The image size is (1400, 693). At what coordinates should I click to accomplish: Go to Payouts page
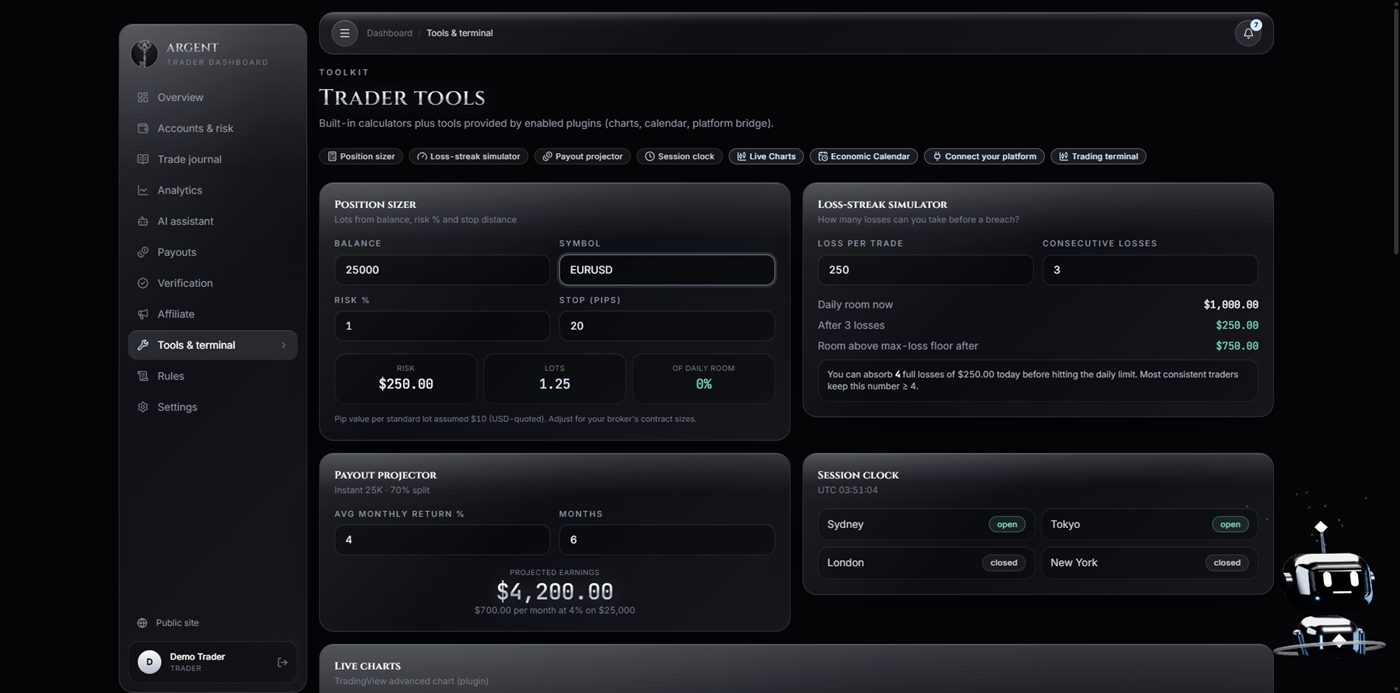213,252
